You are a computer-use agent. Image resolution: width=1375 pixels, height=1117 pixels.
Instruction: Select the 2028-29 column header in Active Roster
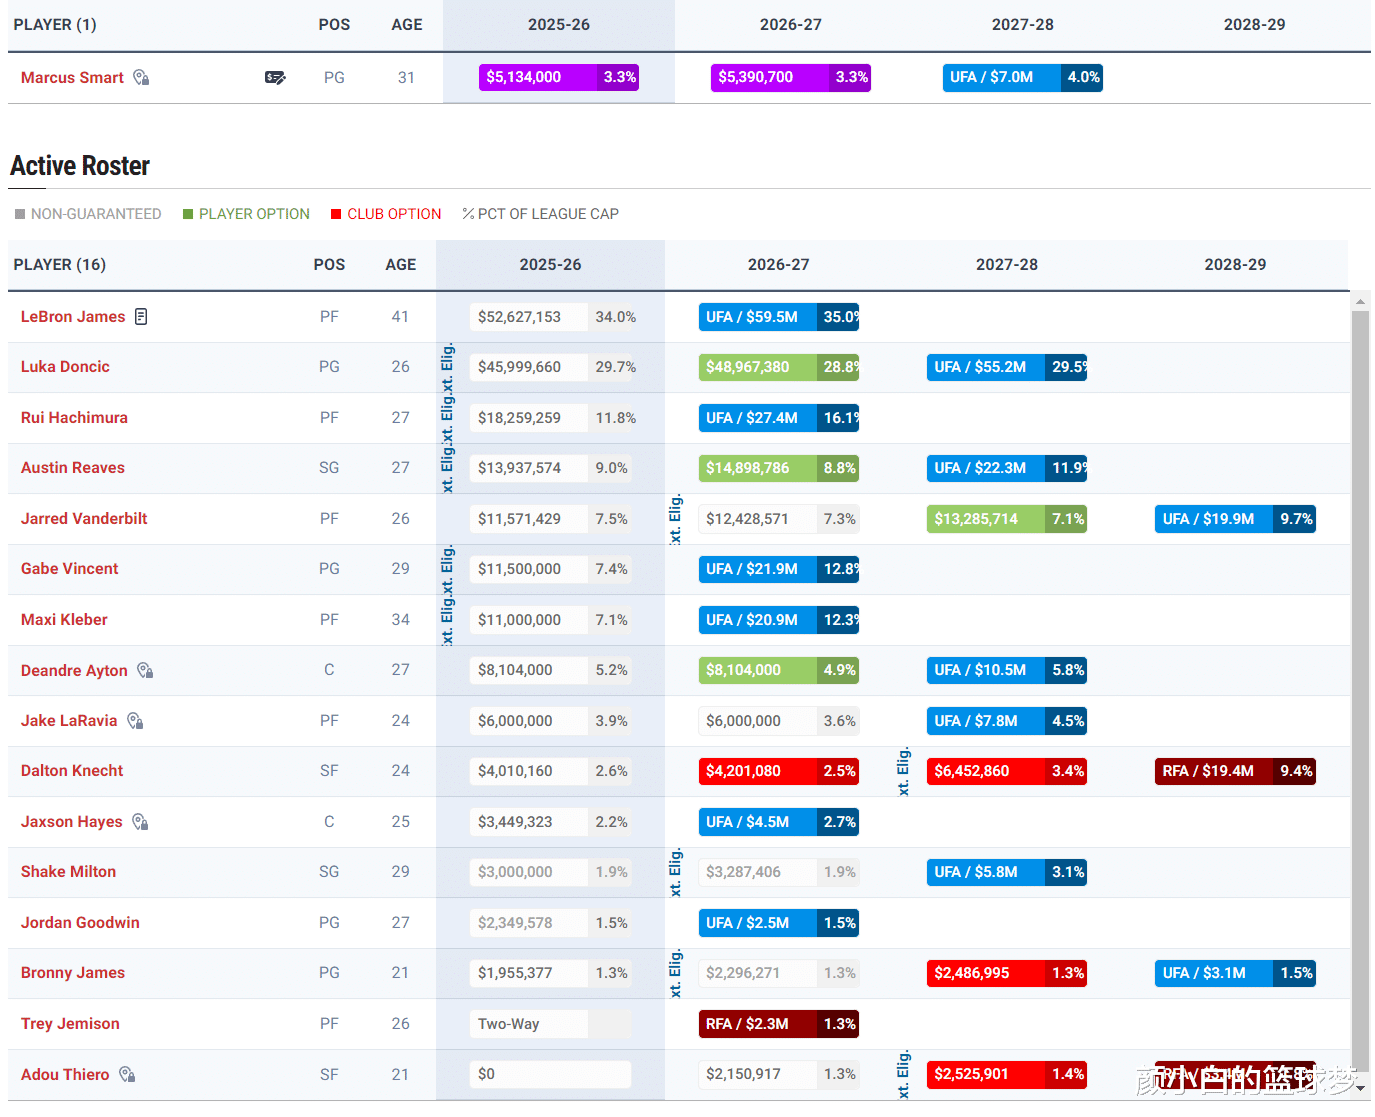(1235, 264)
